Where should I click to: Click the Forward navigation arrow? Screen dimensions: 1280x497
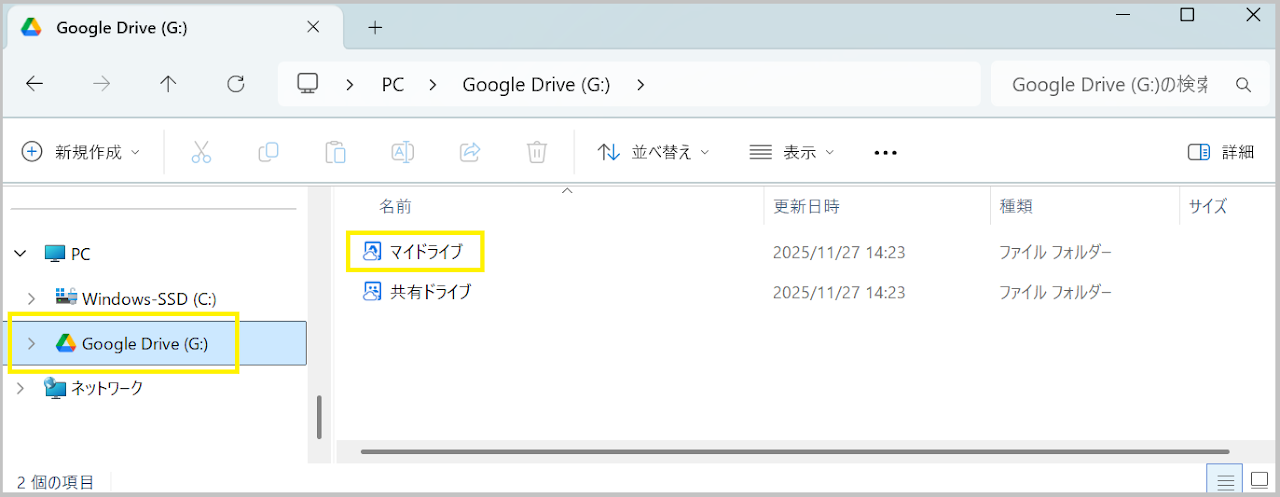pos(102,85)
